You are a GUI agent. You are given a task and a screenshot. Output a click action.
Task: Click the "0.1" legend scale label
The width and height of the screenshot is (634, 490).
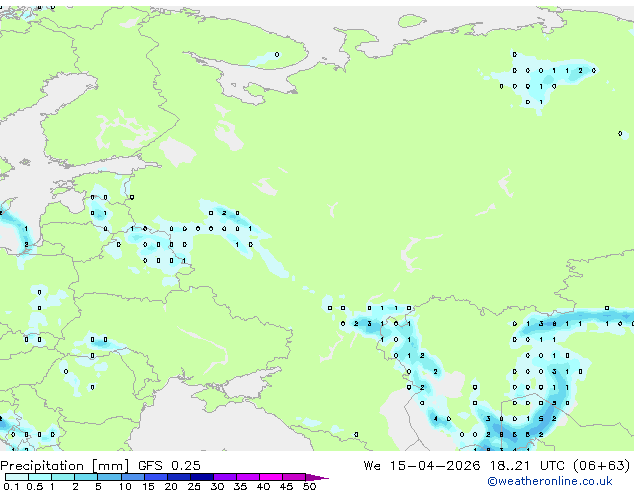11,486
